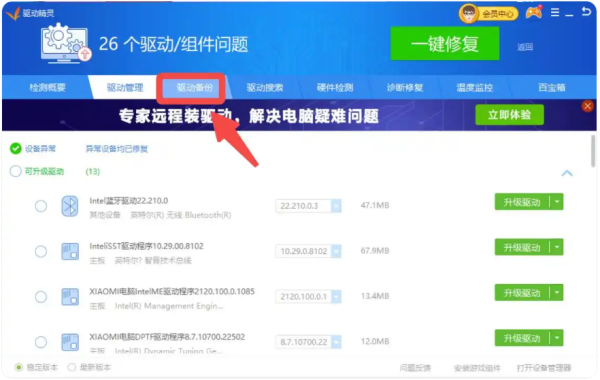600x380 pixels.
Task: Click the XIAOMI电脑IntelME驱动程序 name
Action: [172, 291]
